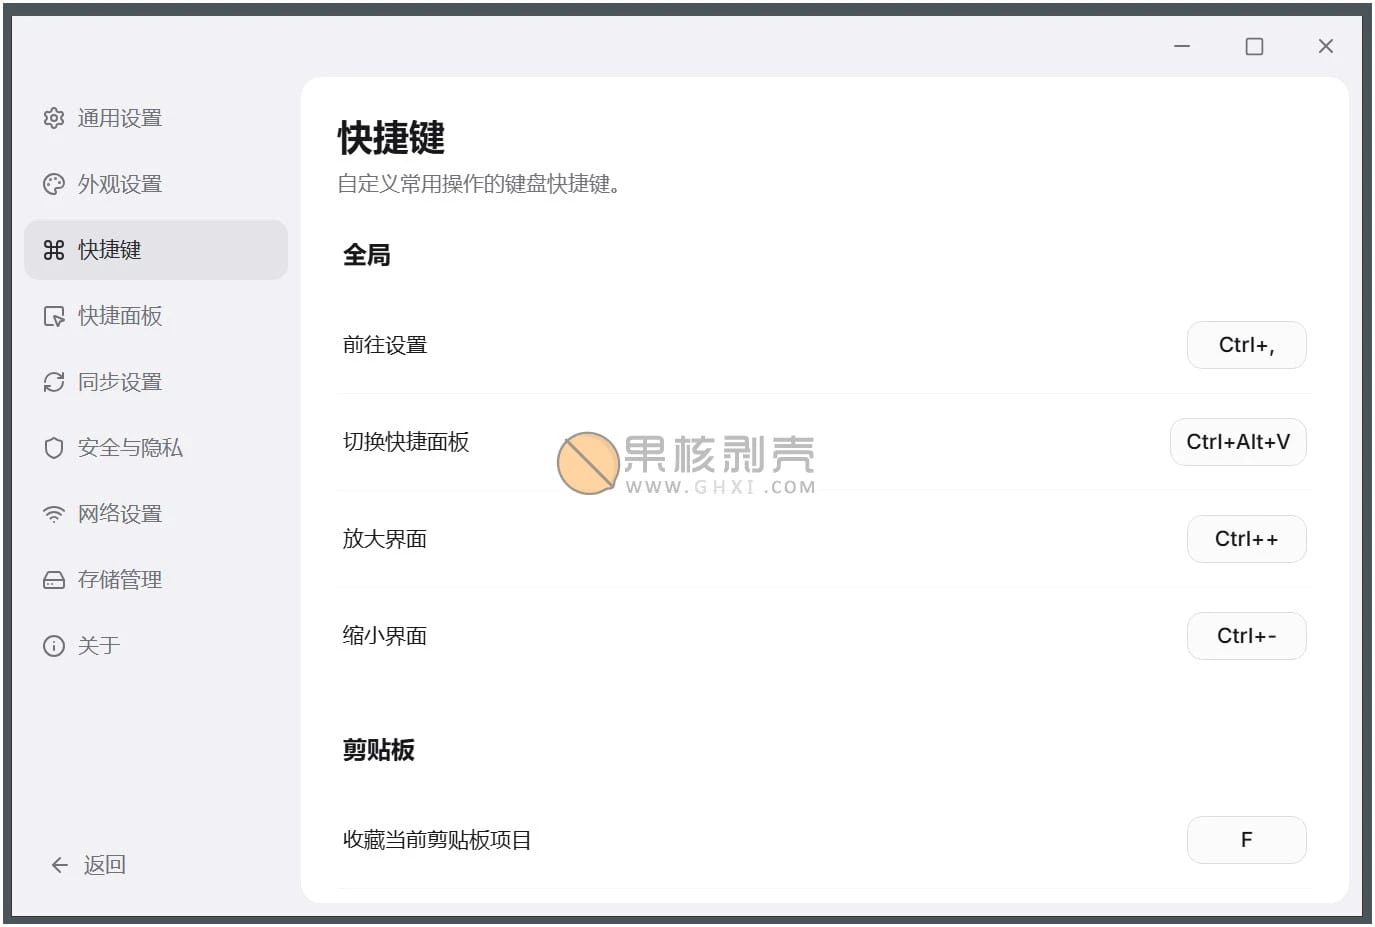Viewport: 1375px width, 927px height.
Task: Close the settings window
Action: click(x=1326, y=46)
